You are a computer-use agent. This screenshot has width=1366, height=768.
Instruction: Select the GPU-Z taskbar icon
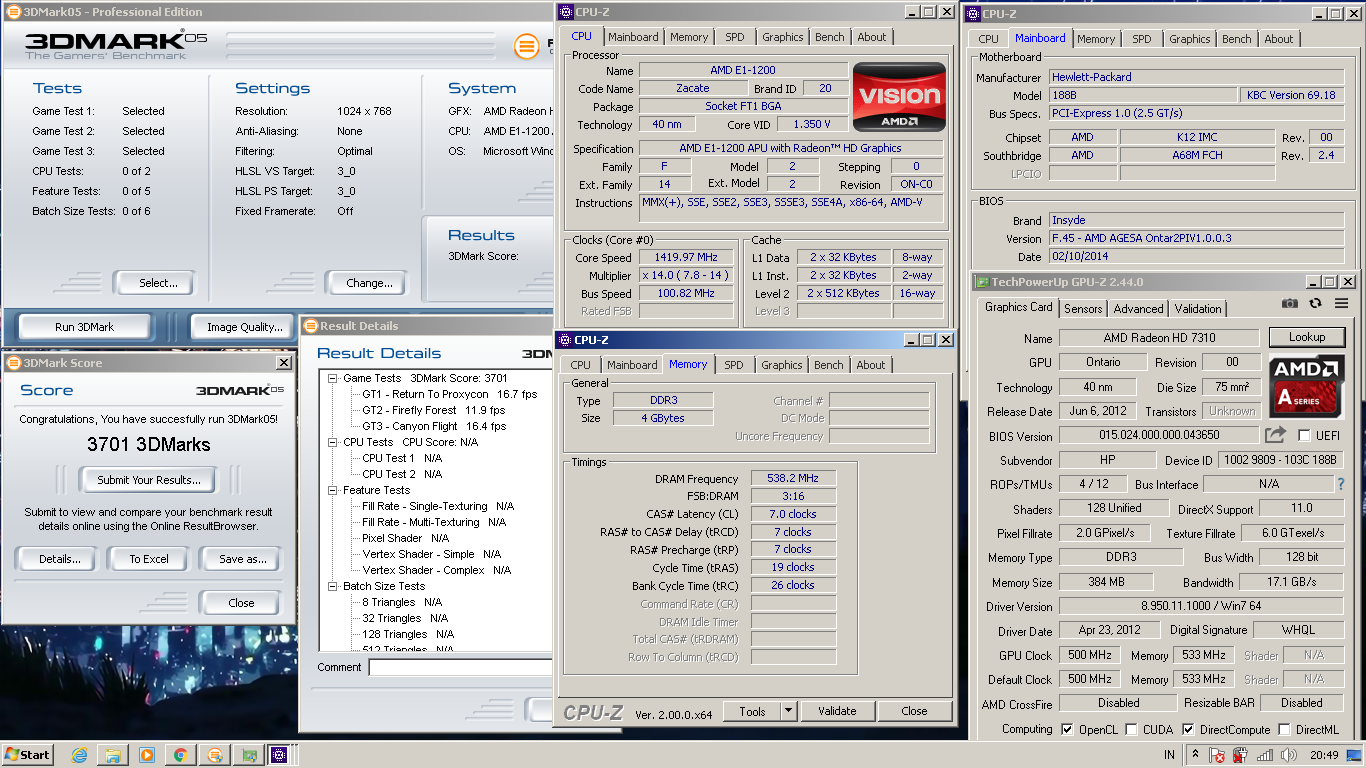248,755
